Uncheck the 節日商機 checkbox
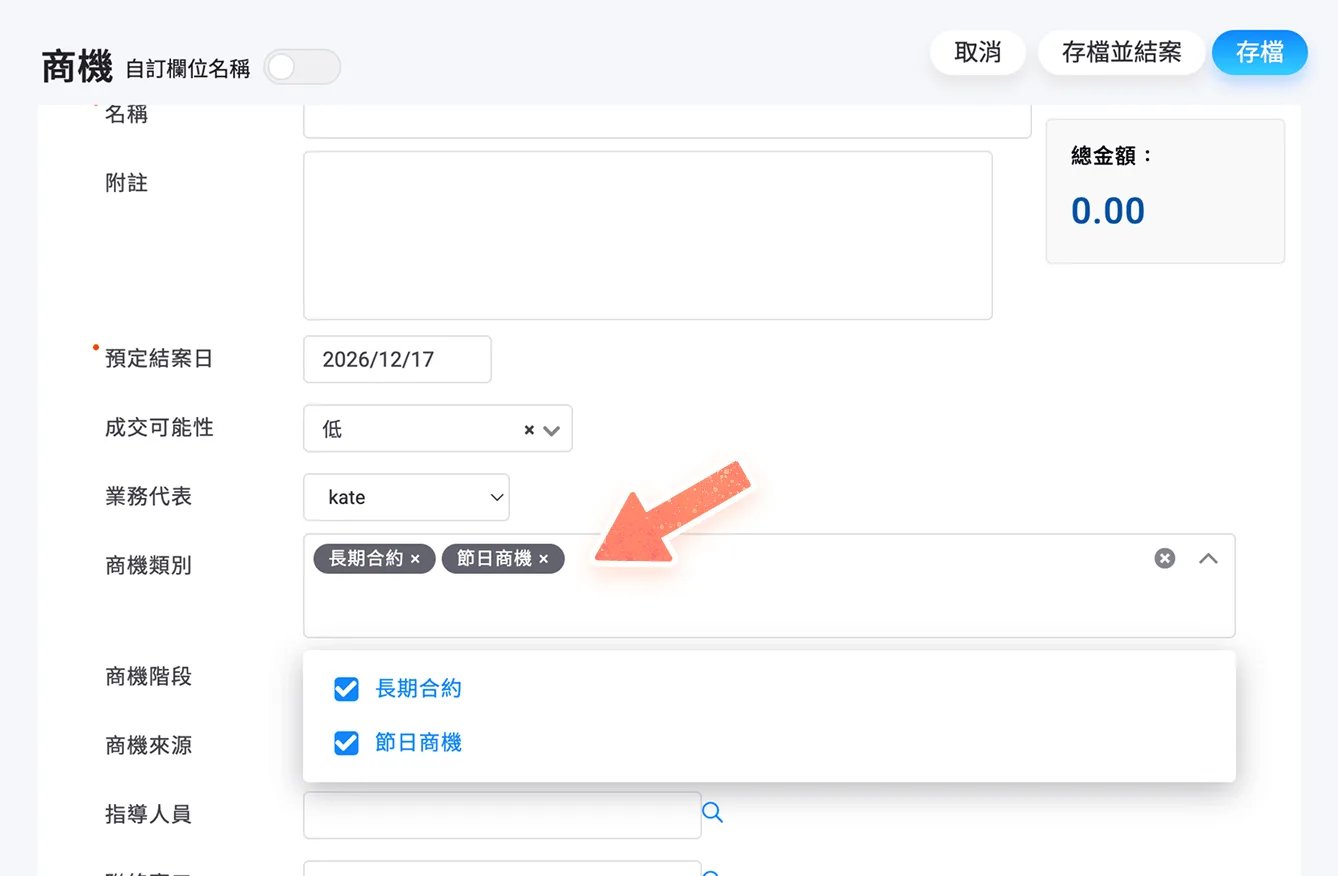Image resolution: width=1338 pixels, height=876 pixels. click(346, 743)
